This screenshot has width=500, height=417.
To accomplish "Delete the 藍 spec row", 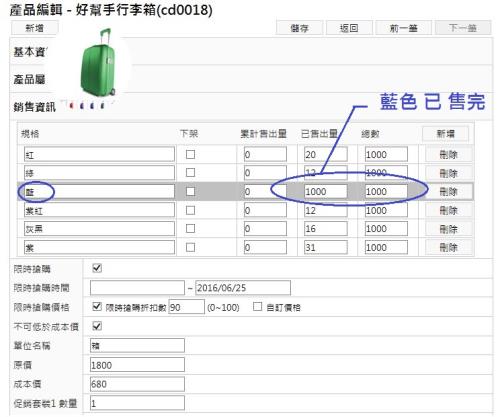I will click(449, 192).
